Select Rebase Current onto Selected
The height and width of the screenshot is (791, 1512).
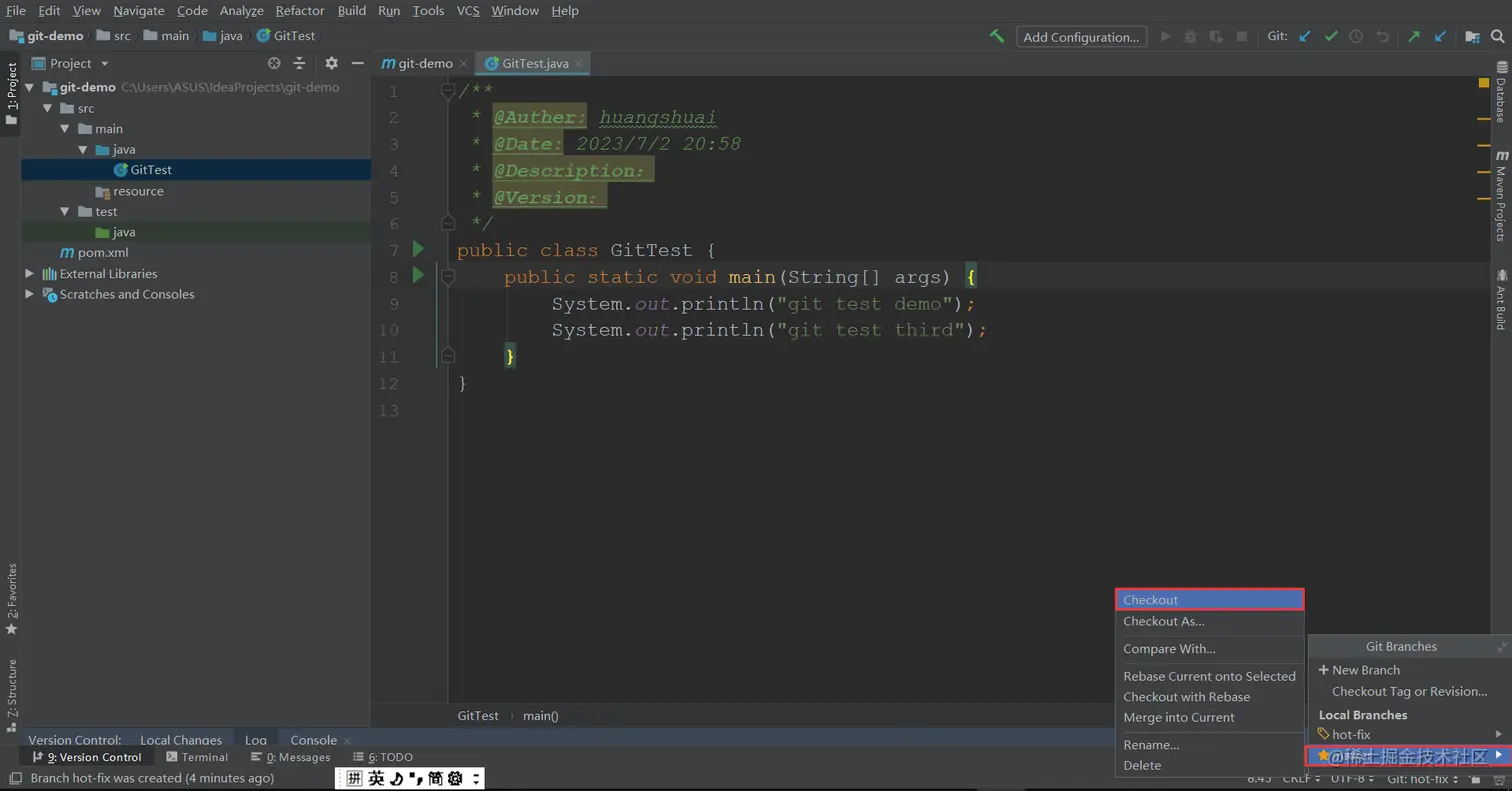(1209, 676)
